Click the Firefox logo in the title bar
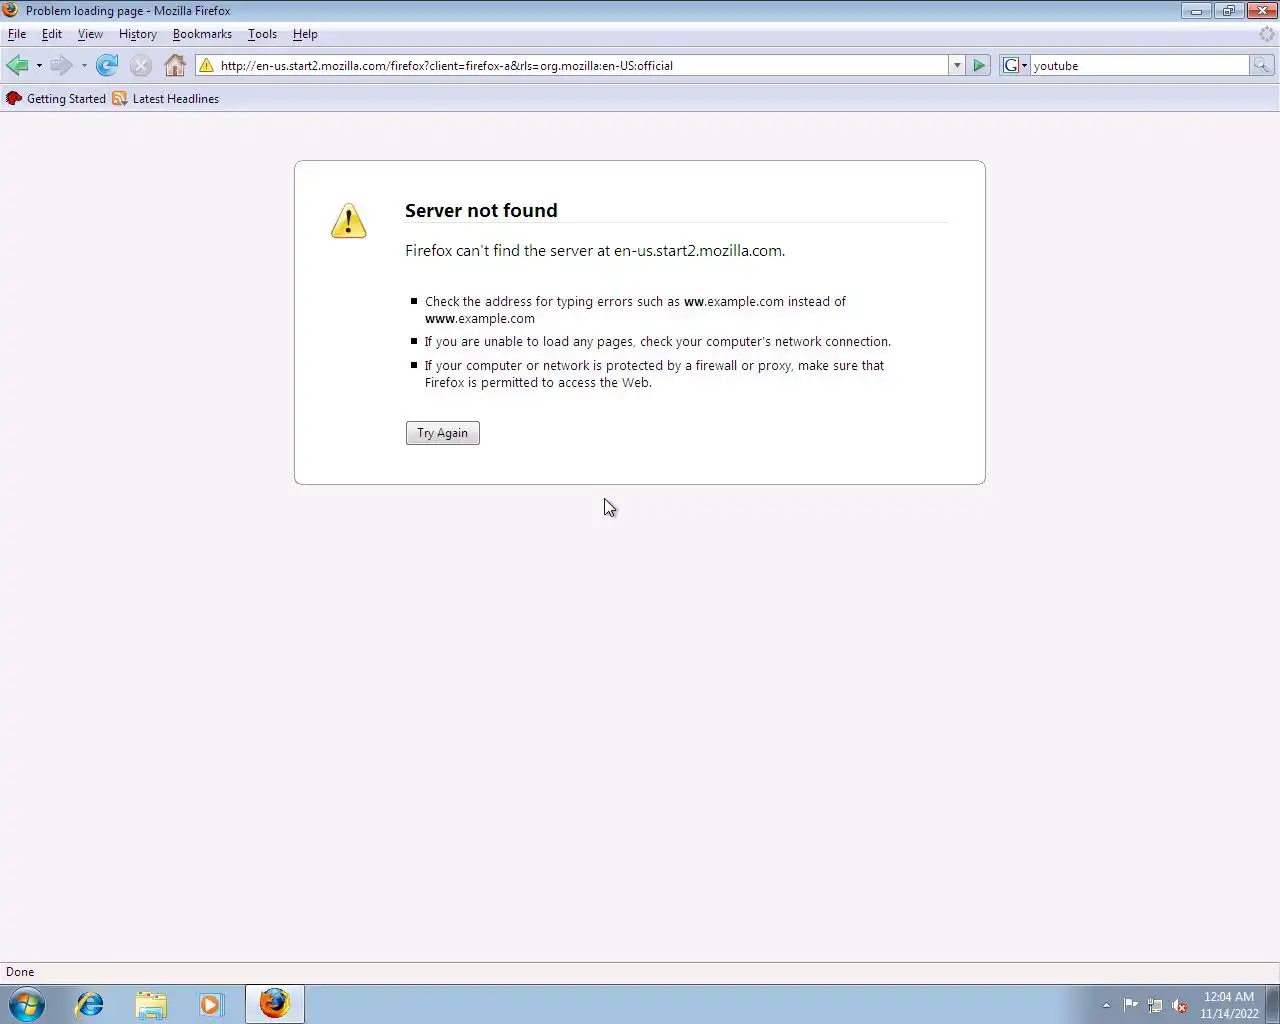 (11, 10)
